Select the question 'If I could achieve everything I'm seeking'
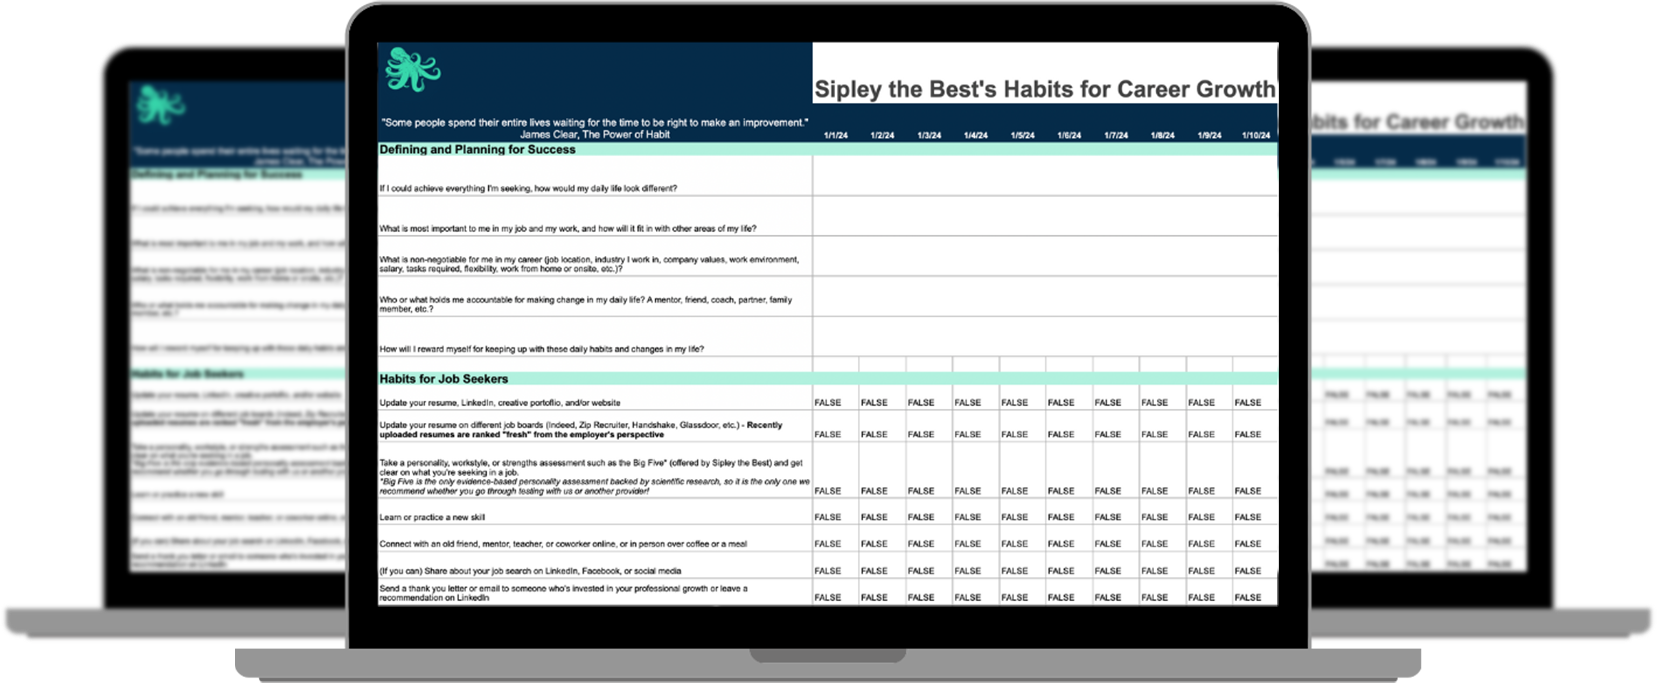This screenshot has height=683, width=1657. 528,188
